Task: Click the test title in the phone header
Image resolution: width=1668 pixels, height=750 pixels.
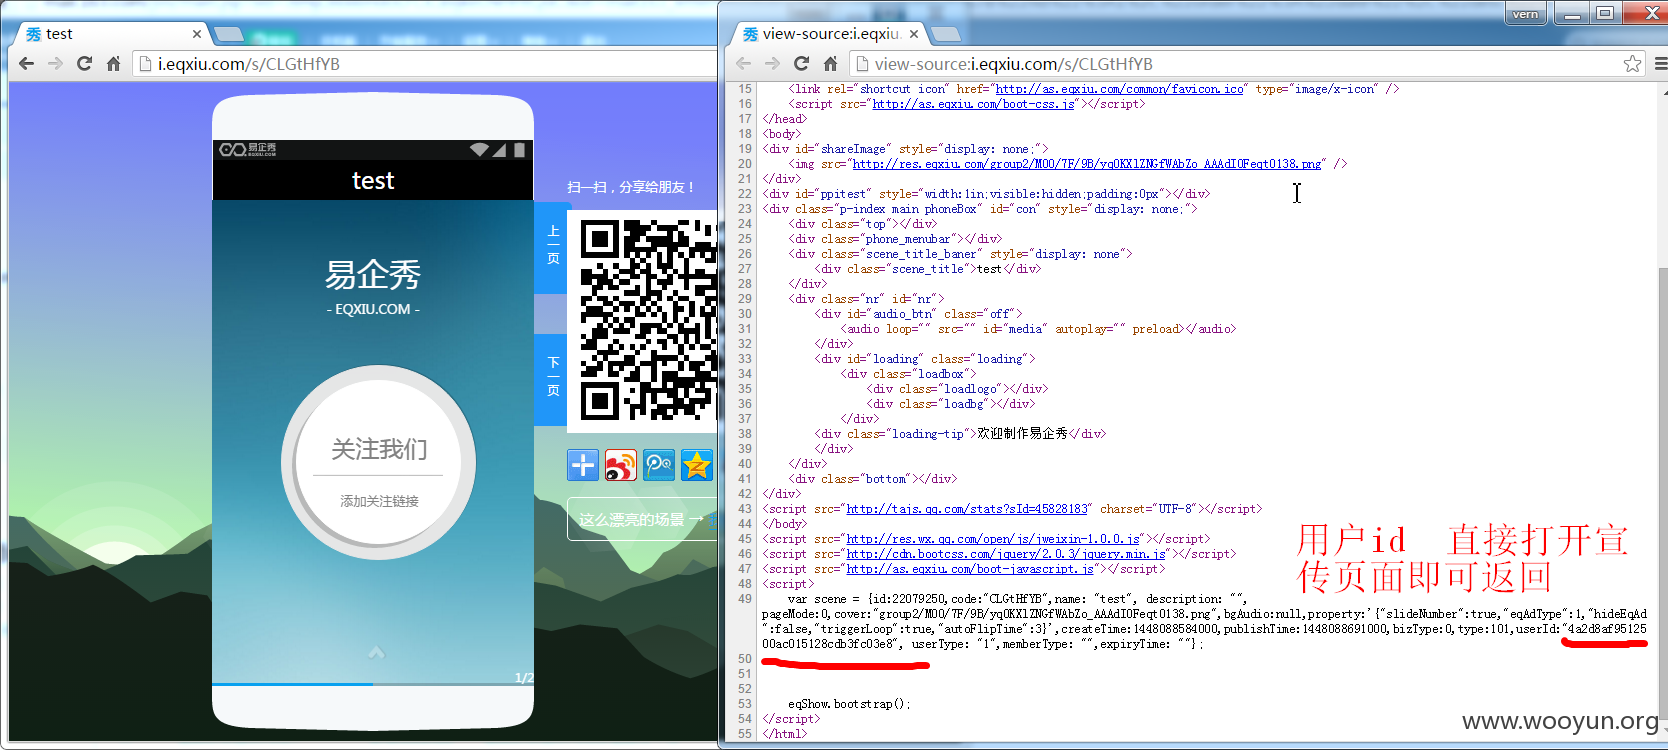Action: tap(373, 181)
